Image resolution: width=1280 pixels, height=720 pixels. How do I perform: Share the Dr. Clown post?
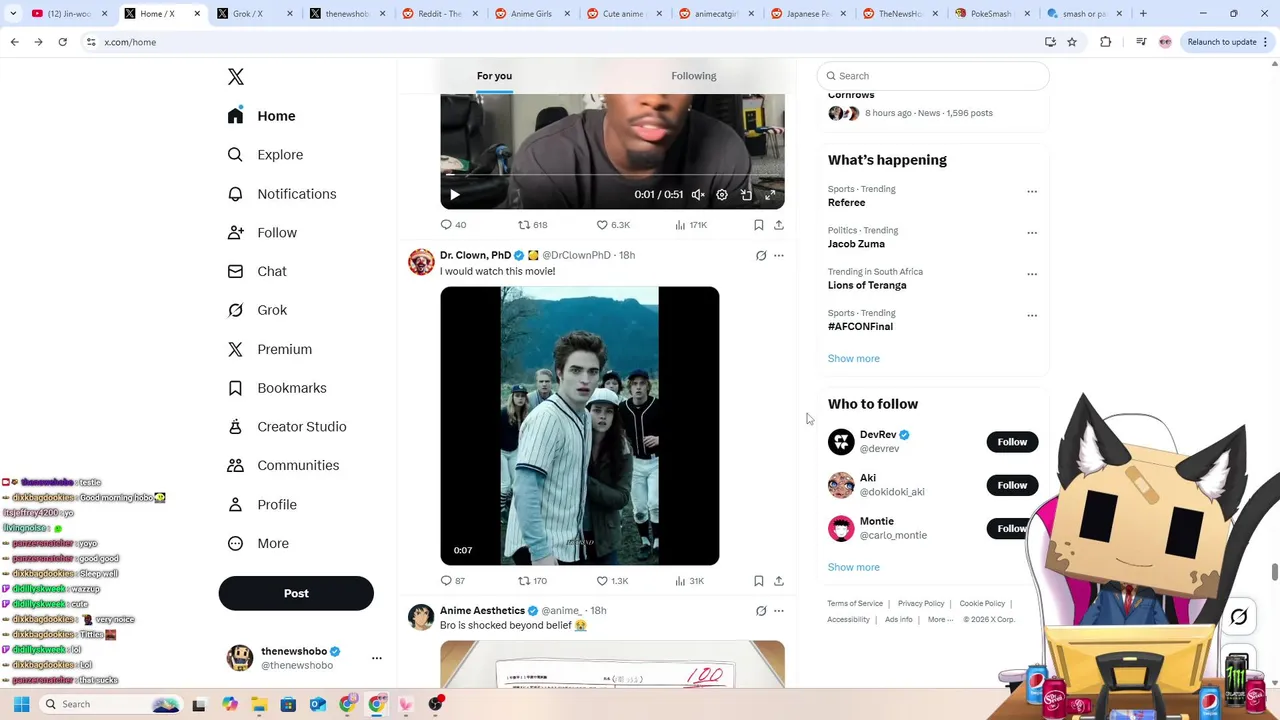pyautogui.click(x=779, y=581)
